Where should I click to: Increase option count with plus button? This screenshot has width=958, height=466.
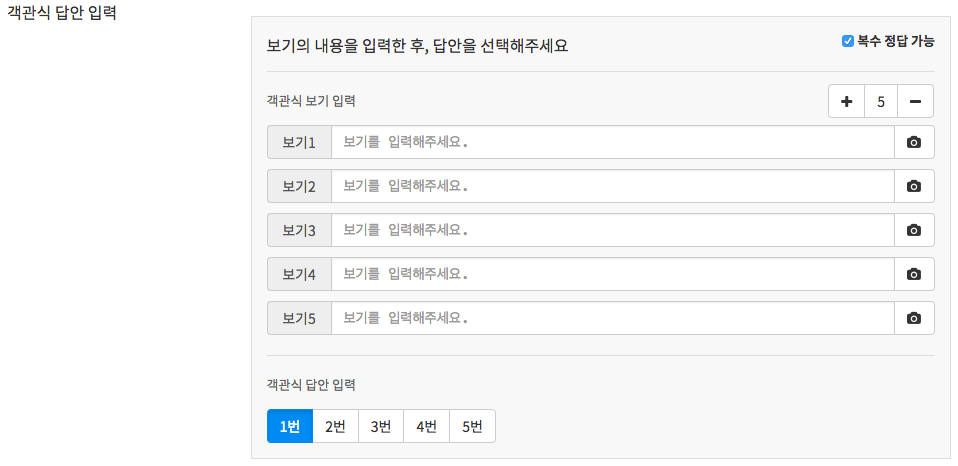(846, 101)
